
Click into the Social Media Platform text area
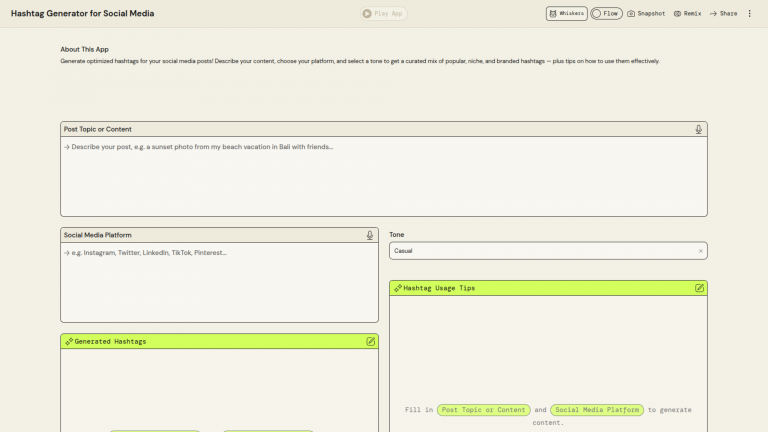(x=219, y=283)
